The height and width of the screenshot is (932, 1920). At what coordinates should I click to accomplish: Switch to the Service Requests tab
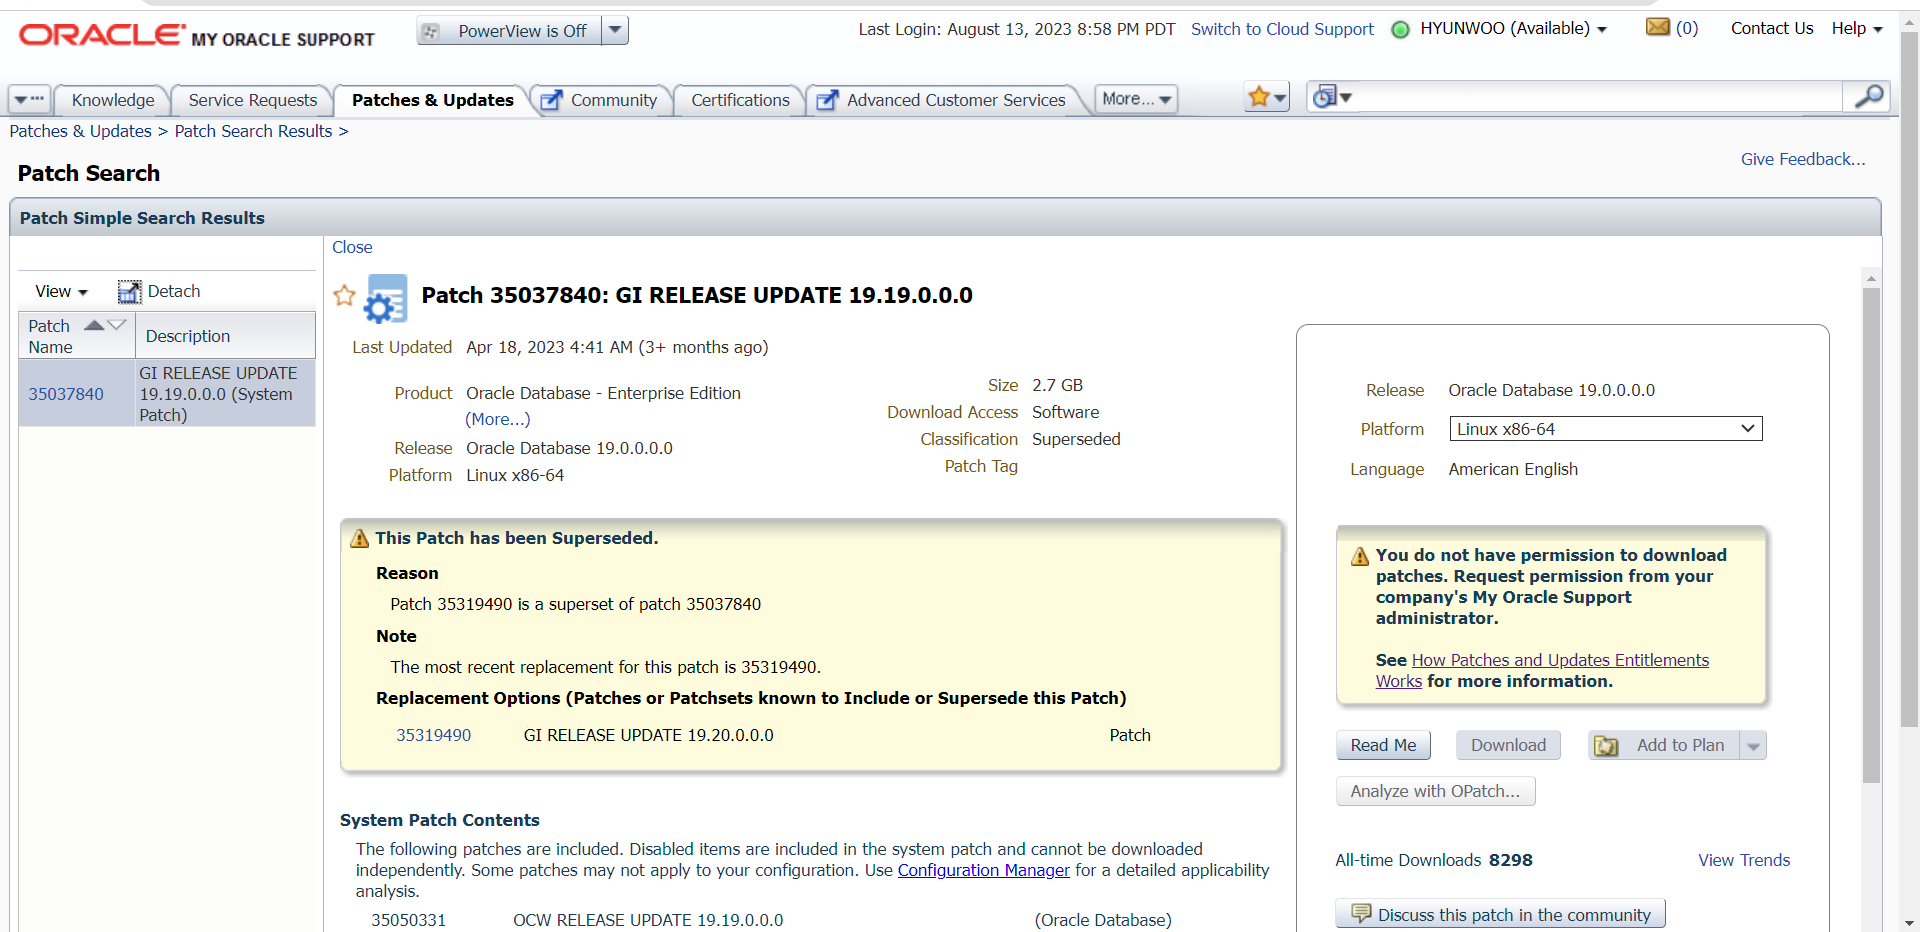click(253, 100)
